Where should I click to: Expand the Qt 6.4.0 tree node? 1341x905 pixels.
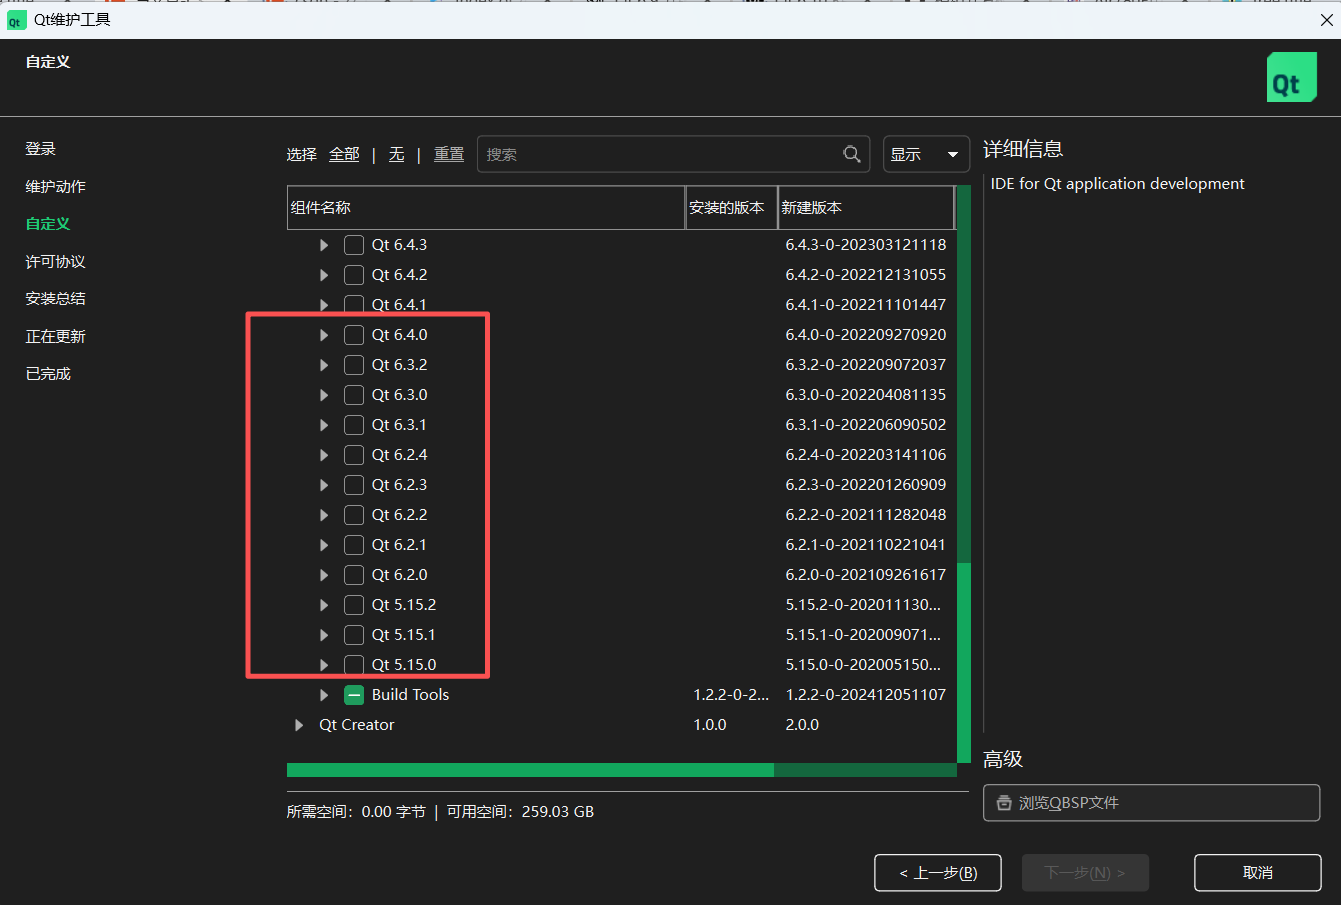click(324, 335)
